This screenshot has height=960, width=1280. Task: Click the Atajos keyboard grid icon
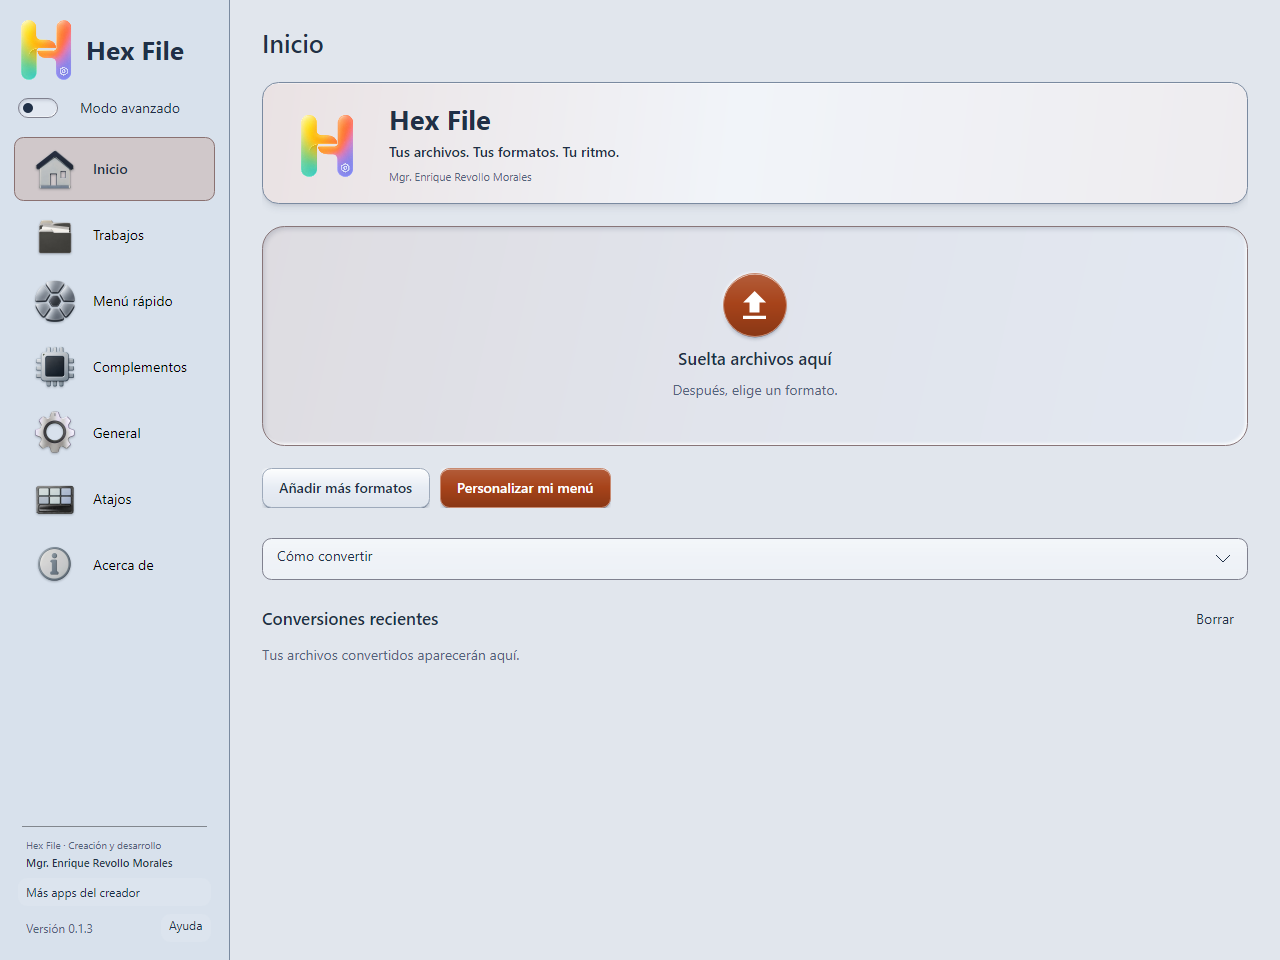click(x=55, y=499)
